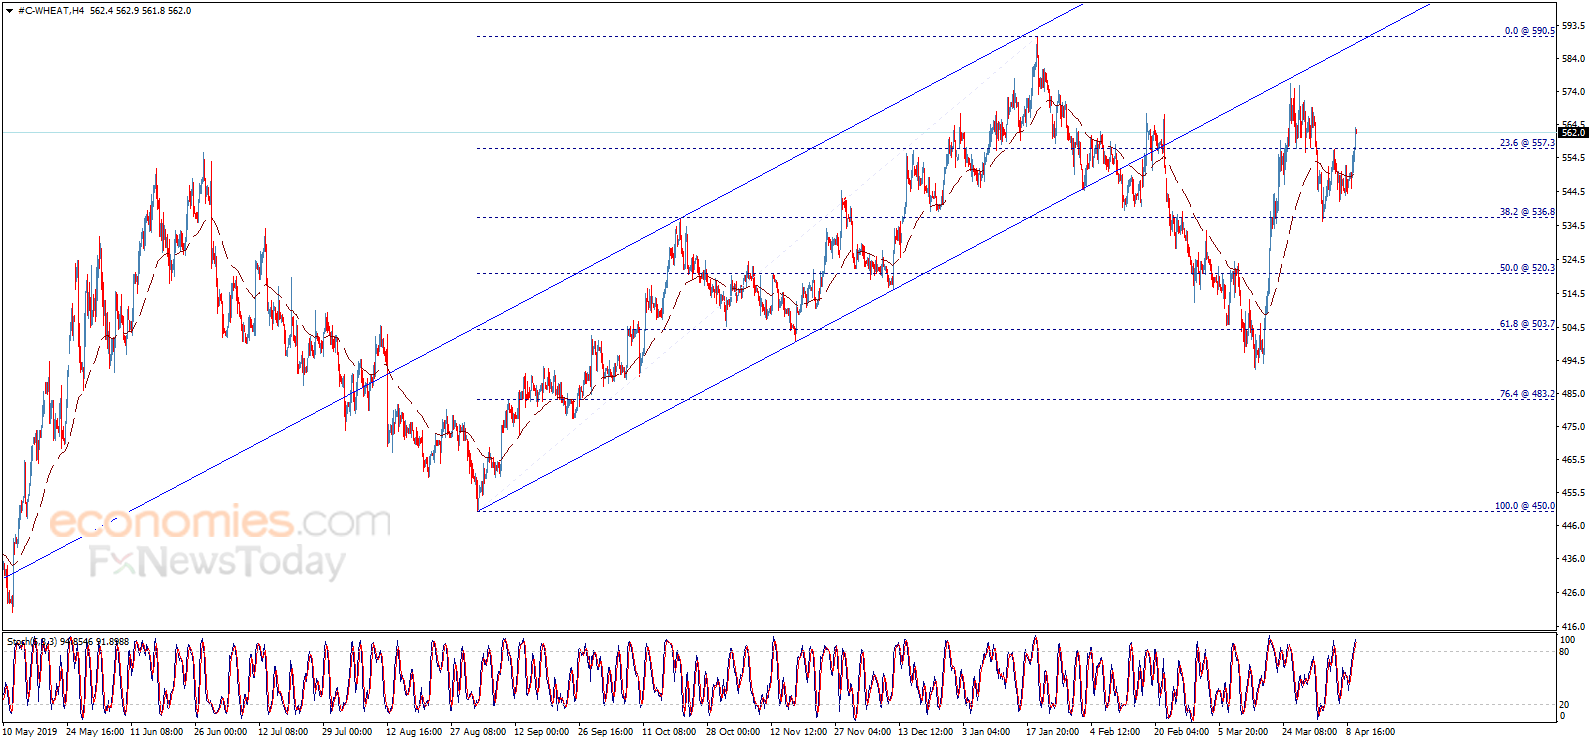The width and height of the screenshot is (1596, 743).
Task: Select Fibonacci label 23.6 @ 557.3
Action: tap(1527, 143)
